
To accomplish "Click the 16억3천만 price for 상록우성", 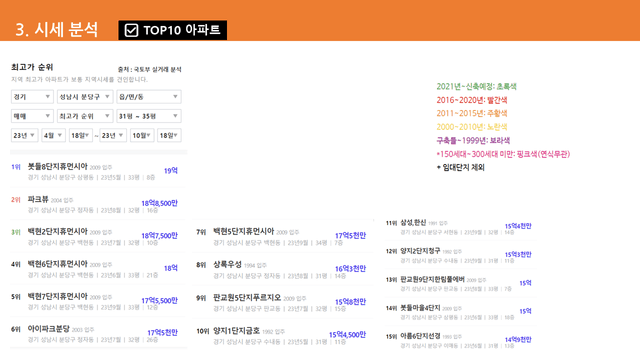I will pos(351,269).
